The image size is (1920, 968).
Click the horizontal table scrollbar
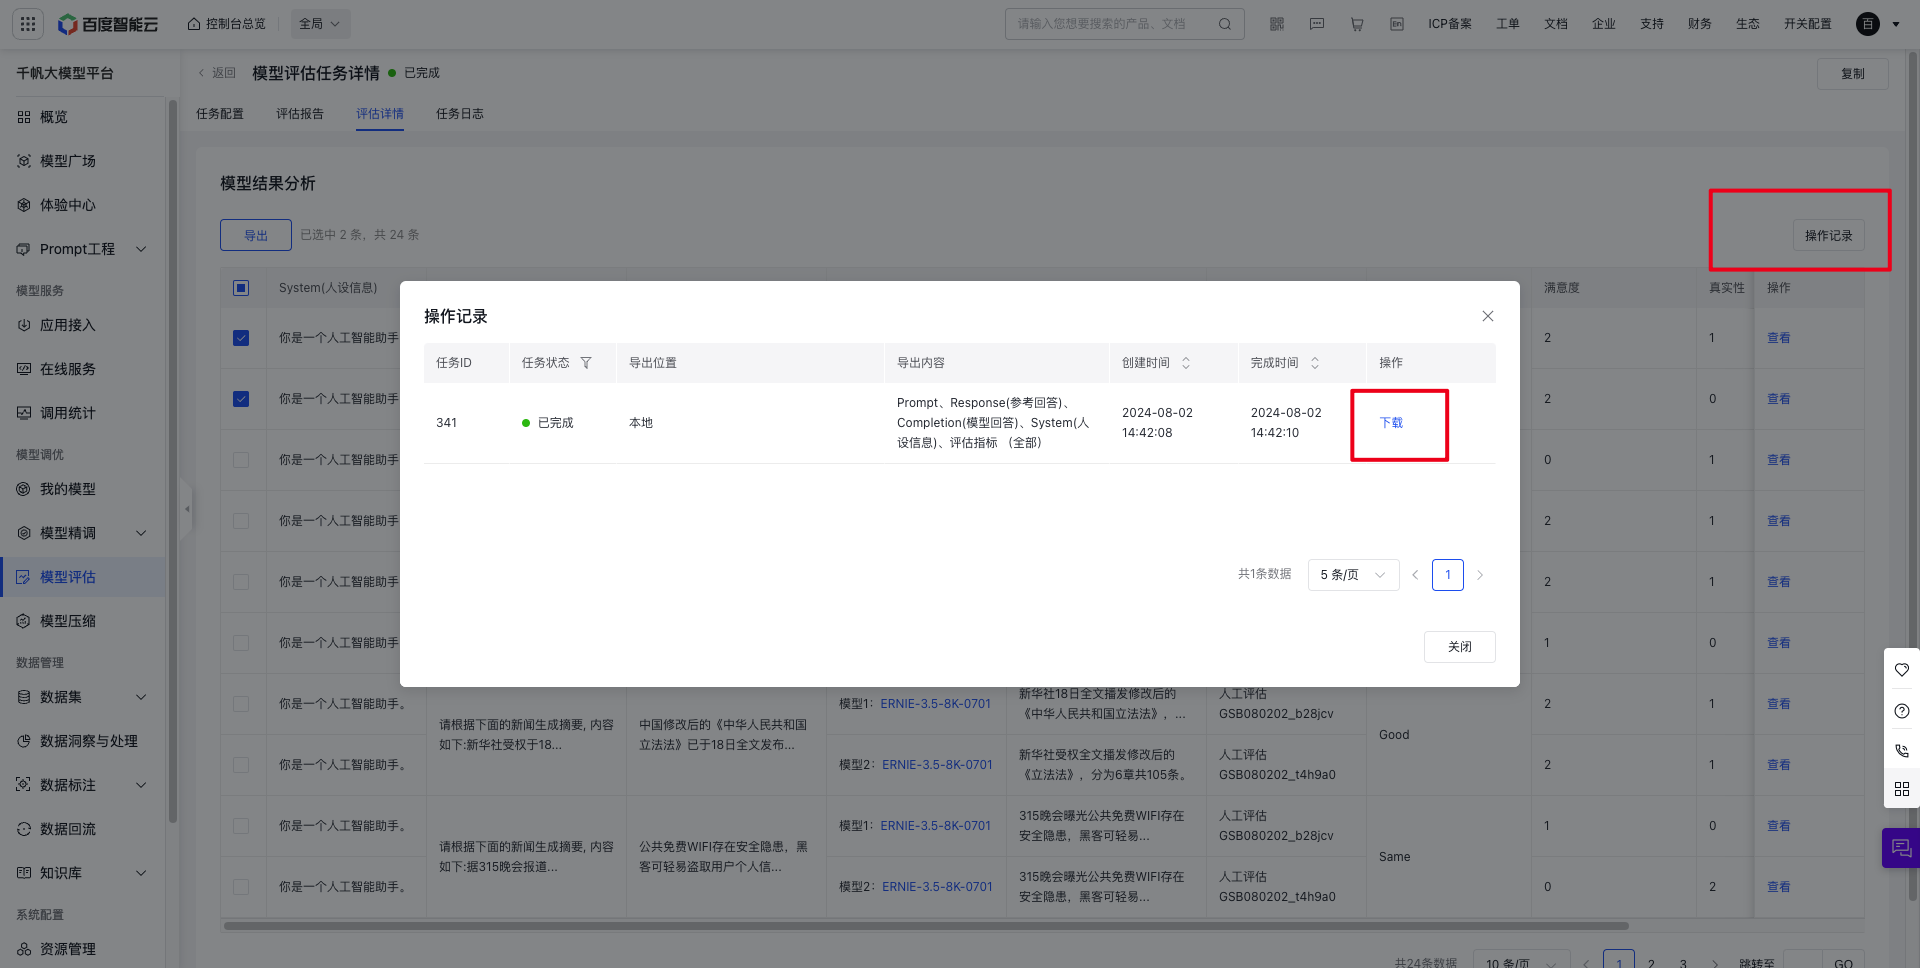[926, 926]
